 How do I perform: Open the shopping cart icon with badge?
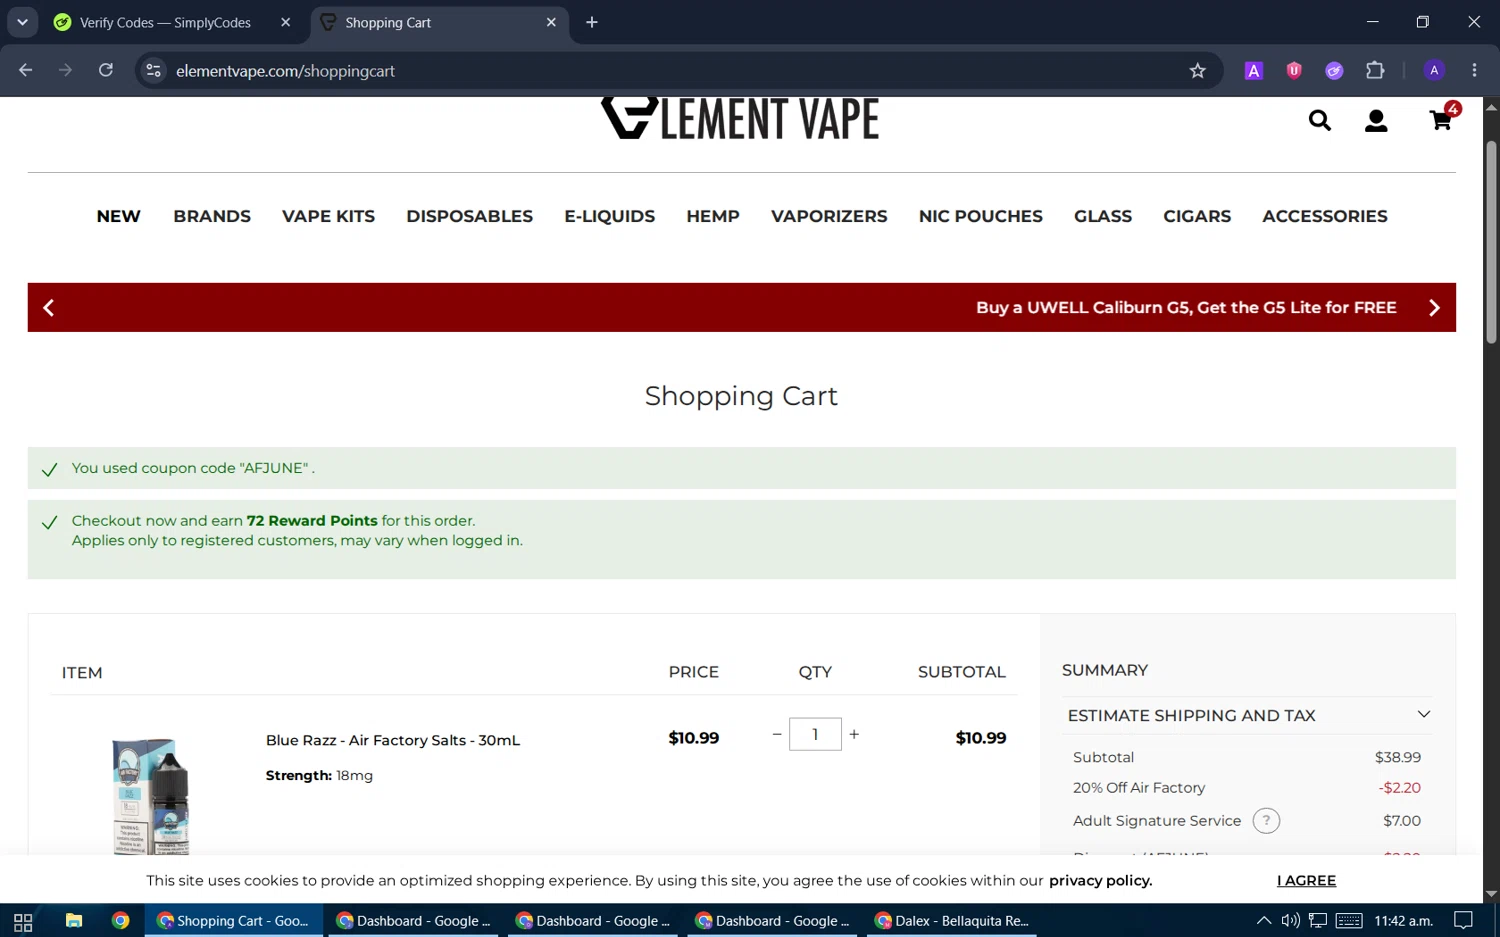[1443, 118]
